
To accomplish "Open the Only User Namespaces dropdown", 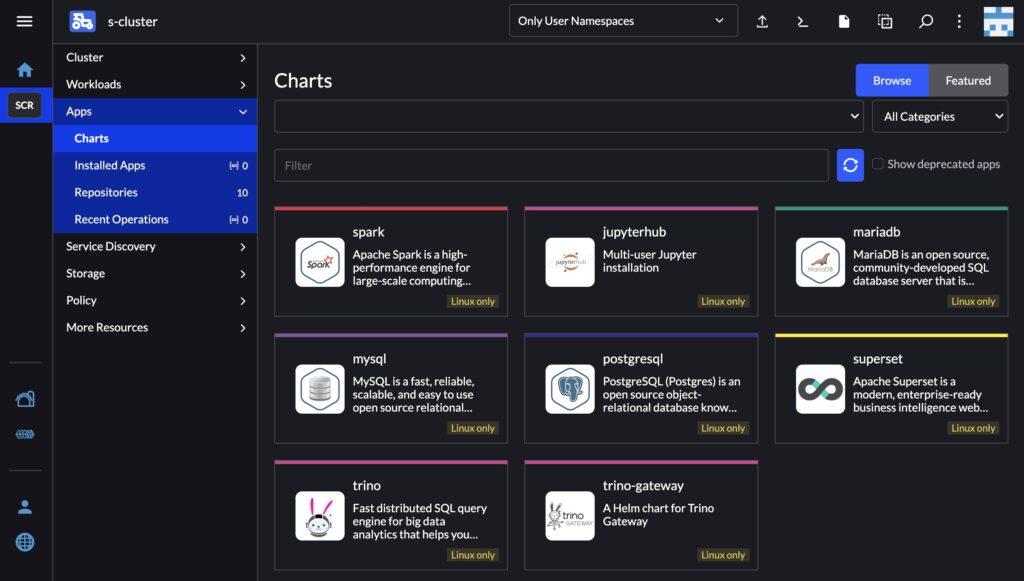I will click(623, 21).
